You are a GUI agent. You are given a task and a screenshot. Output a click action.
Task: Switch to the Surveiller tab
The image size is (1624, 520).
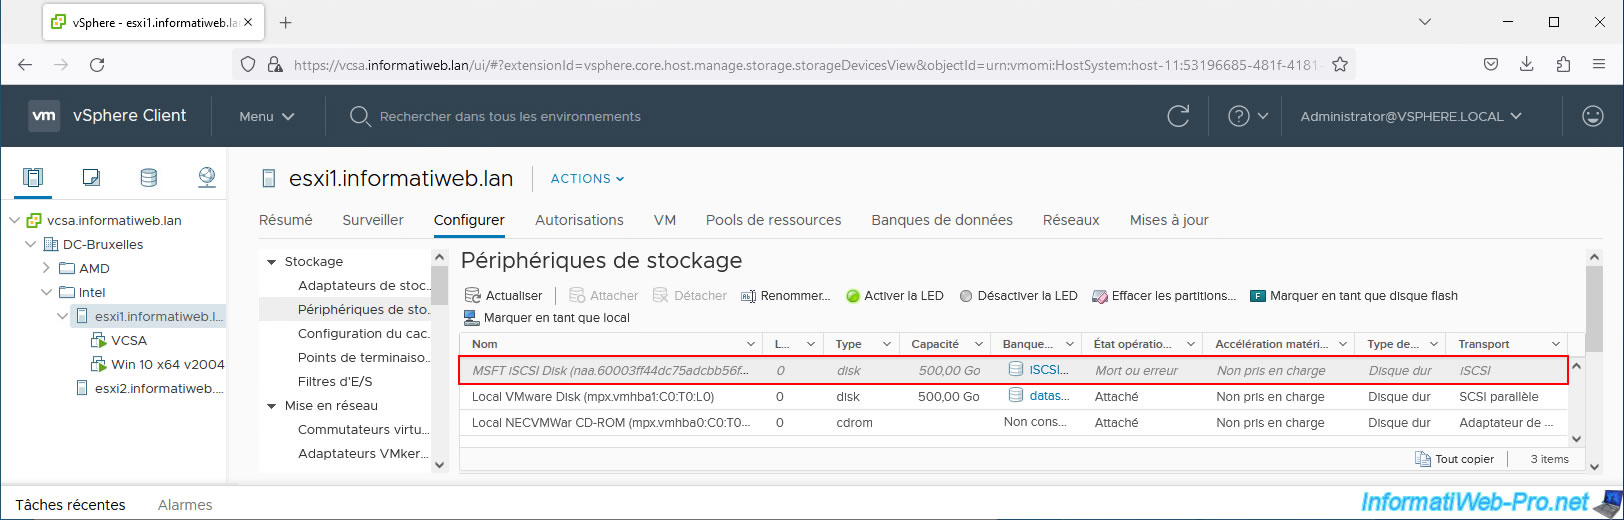(373, 220)
